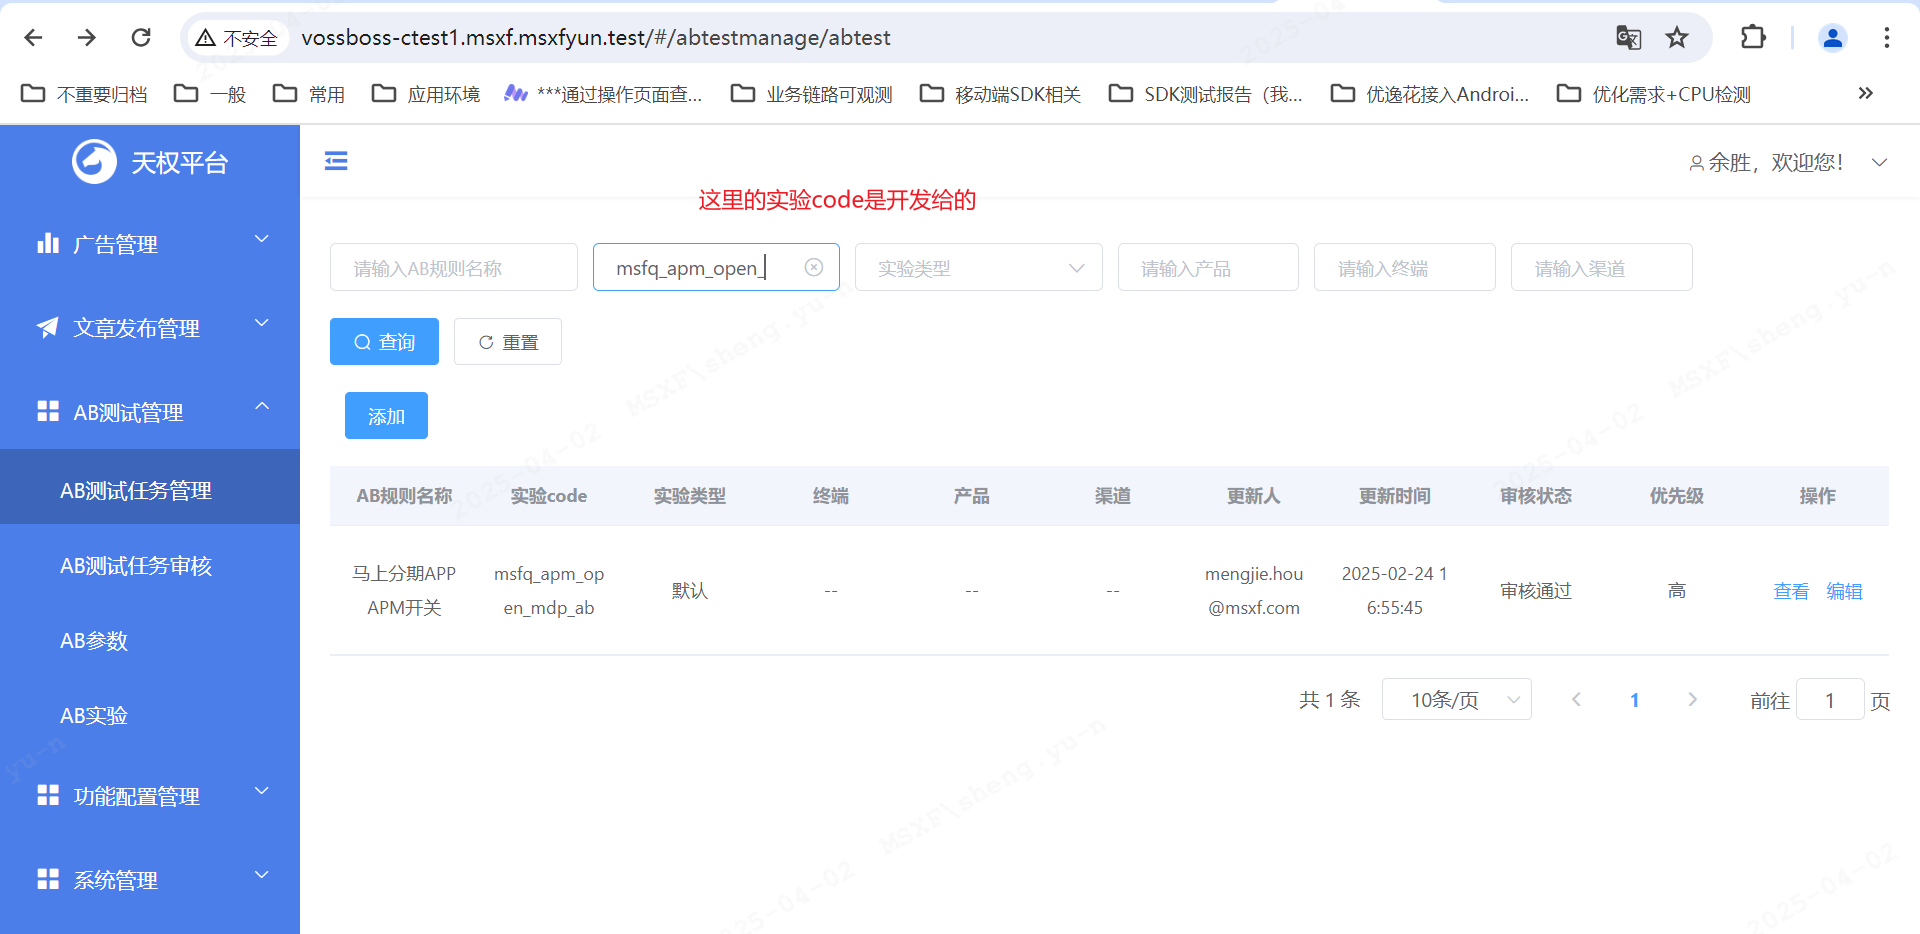Screen dimensions: 1920x934
Task: Expand the 功能配置管理 menu
Action: click(x=150, y=796)
